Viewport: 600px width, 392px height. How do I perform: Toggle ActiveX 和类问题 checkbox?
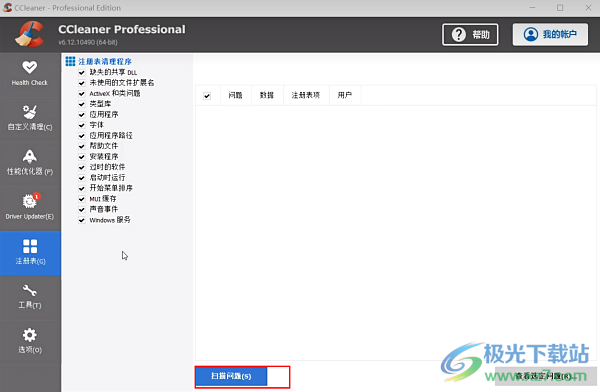[x=82, y=93]
